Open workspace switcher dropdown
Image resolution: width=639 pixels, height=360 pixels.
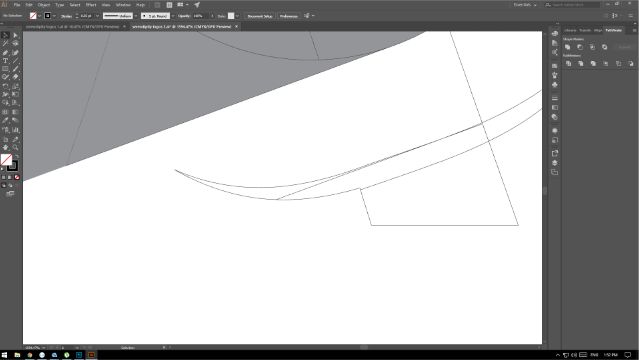coord(525,5)
